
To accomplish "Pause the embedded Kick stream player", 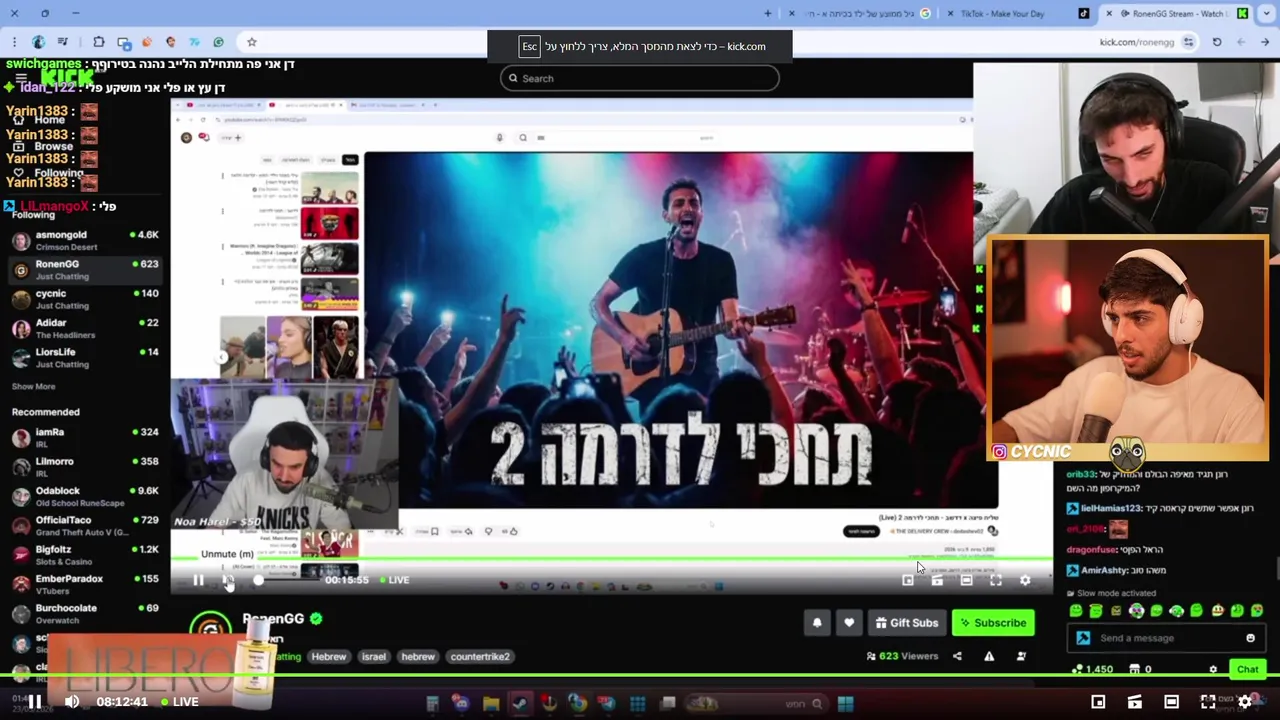I will 198,580.
